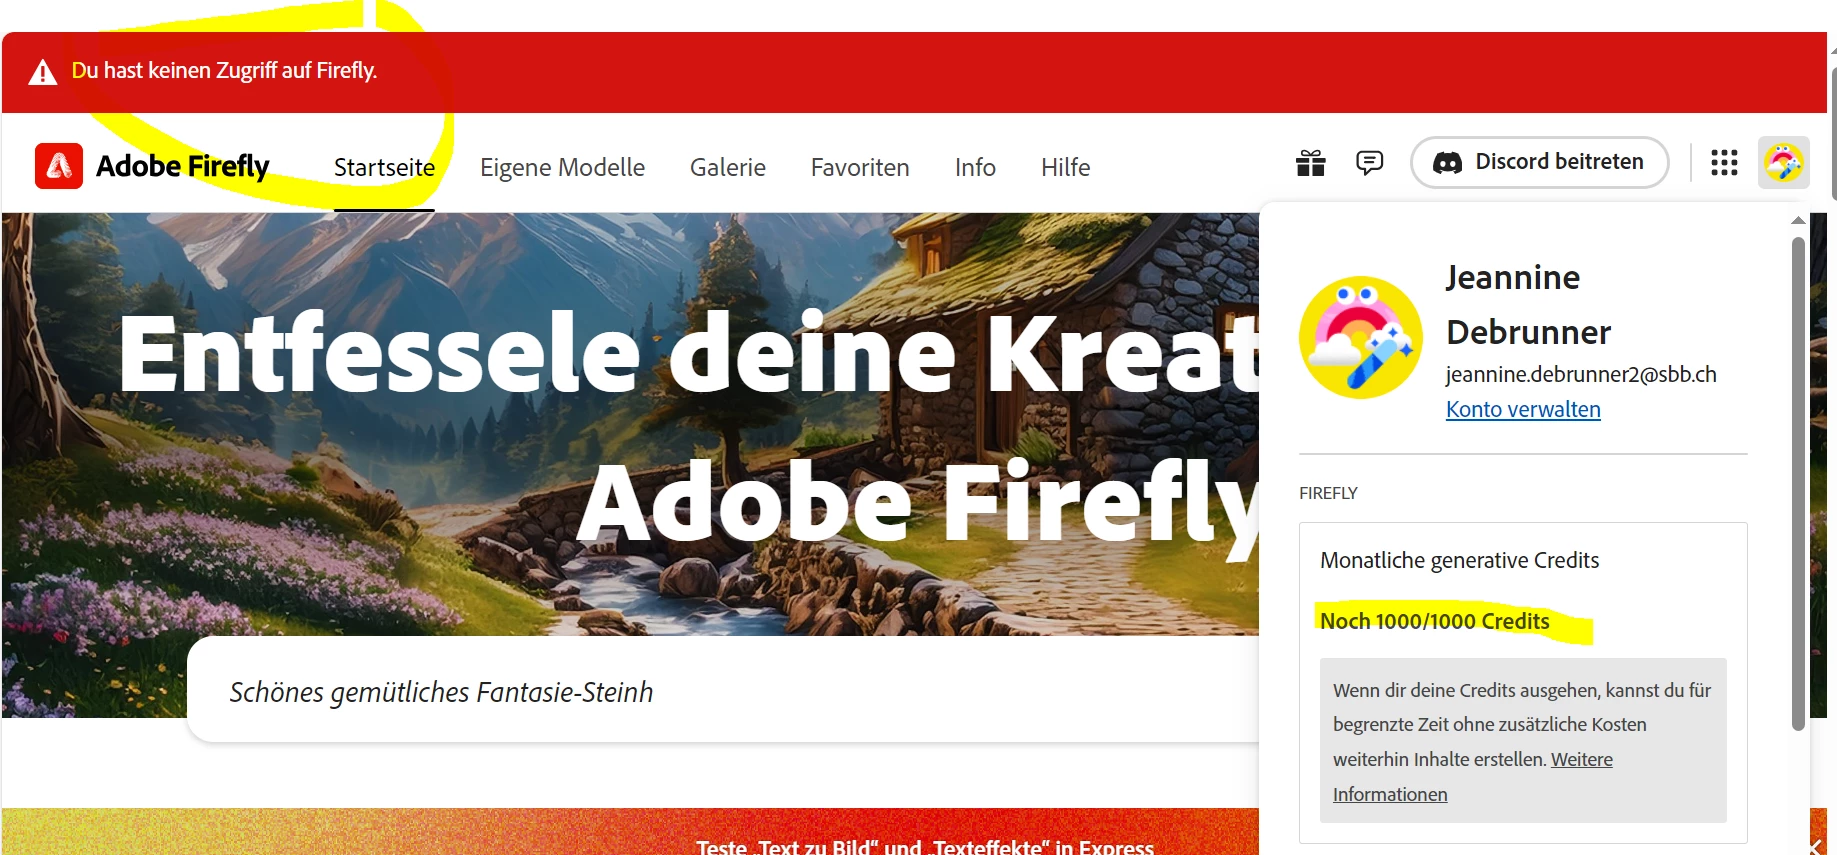
Task: Open the Info tab
Action: [x=975, y=167]
